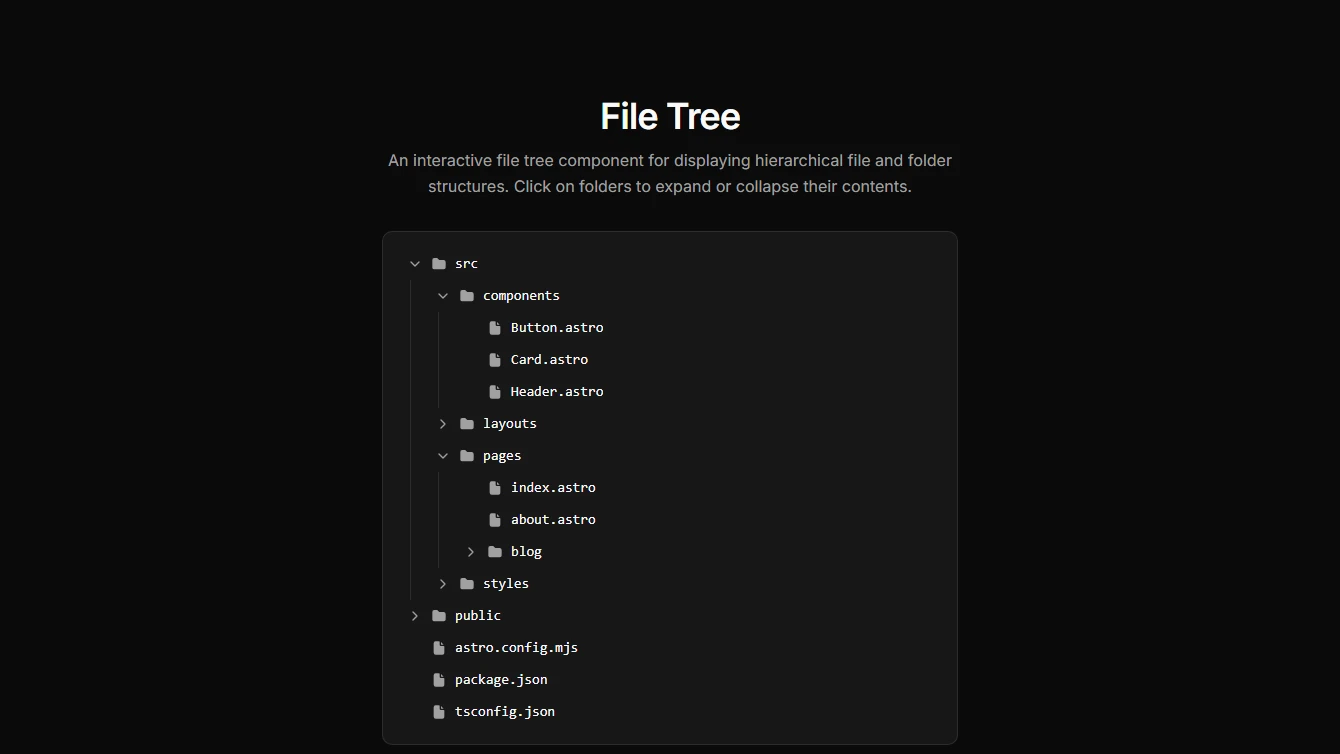Click the pages folder icon
This screenshot has height=754, width=1340.
pyautogui.click(x=467, y=455)
